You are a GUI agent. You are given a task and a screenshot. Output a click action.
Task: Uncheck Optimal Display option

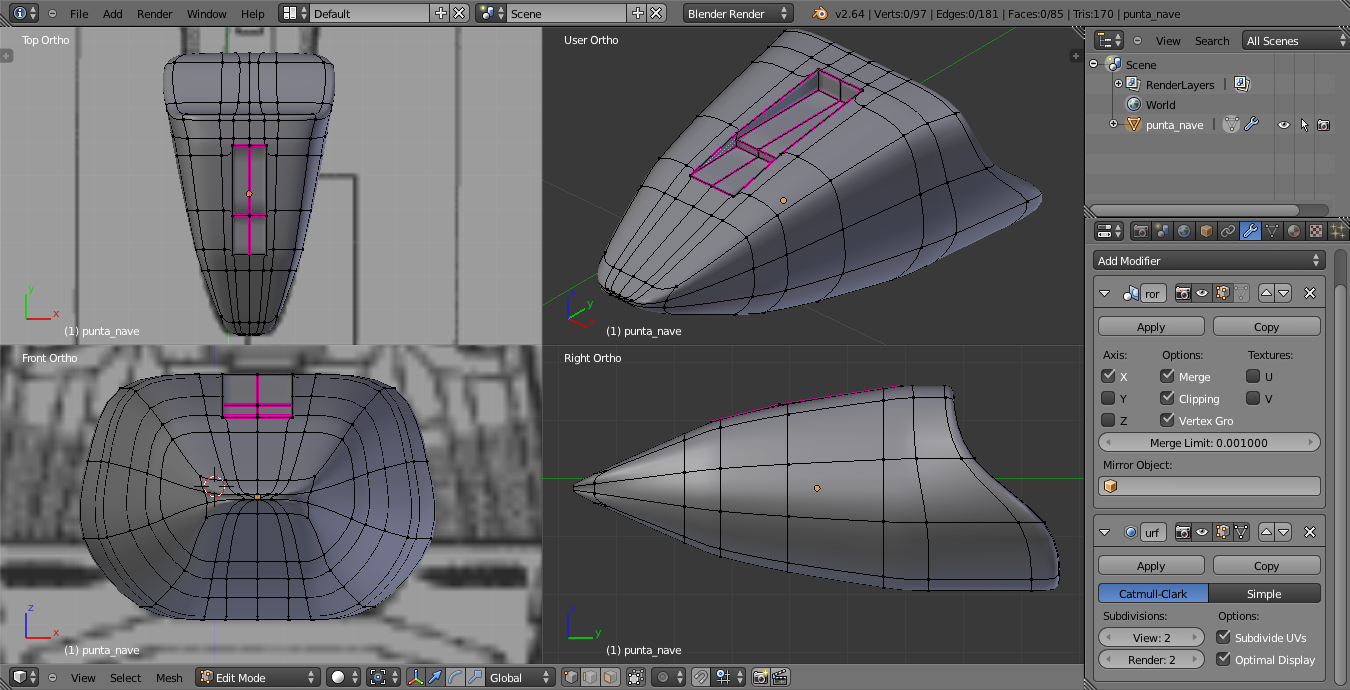(1223, 659)
